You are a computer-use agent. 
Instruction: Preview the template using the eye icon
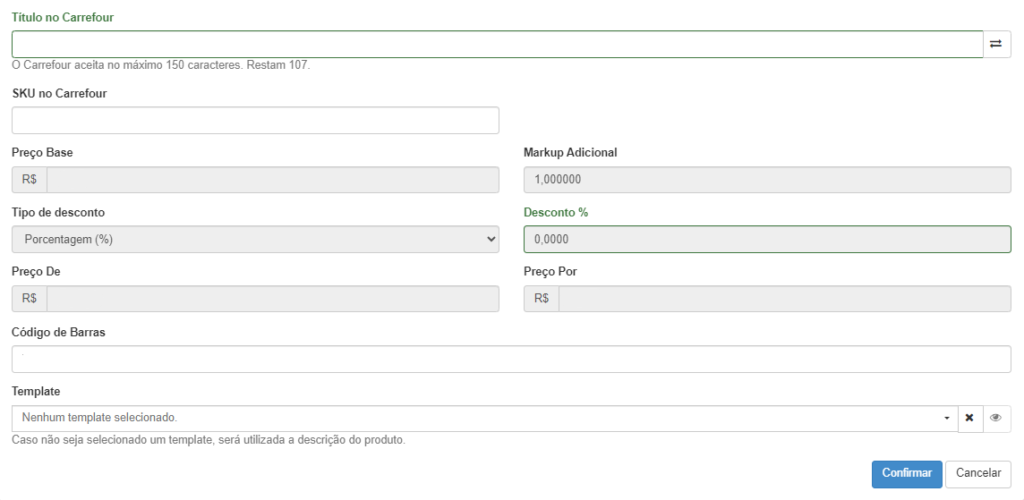pos(997,418)
